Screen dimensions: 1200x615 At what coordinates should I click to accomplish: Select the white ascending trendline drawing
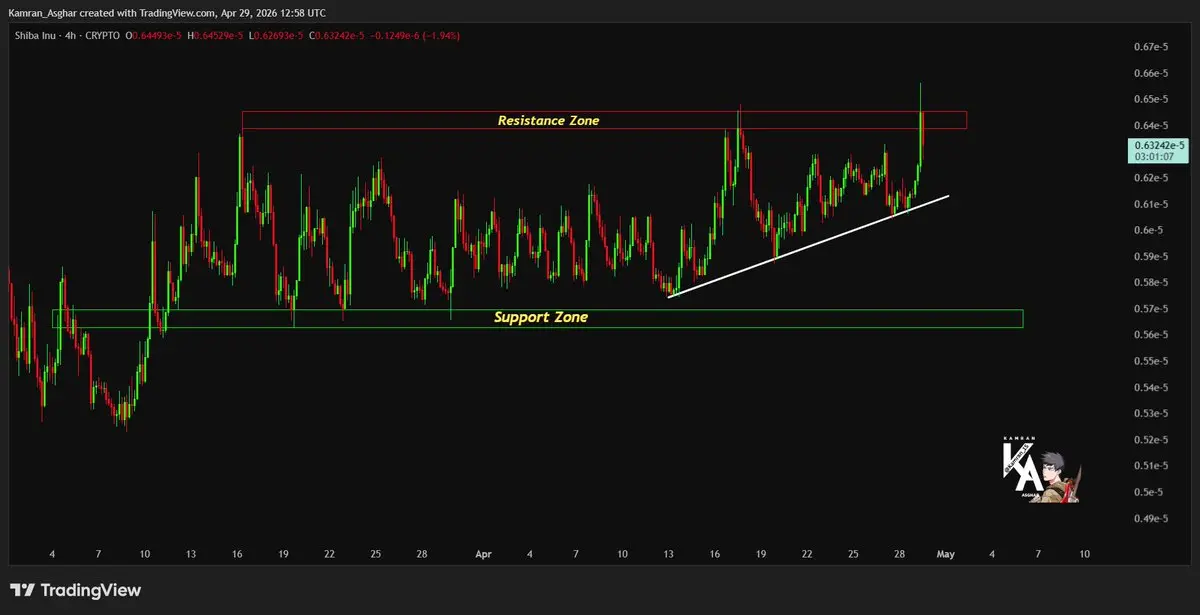[810, 246]
